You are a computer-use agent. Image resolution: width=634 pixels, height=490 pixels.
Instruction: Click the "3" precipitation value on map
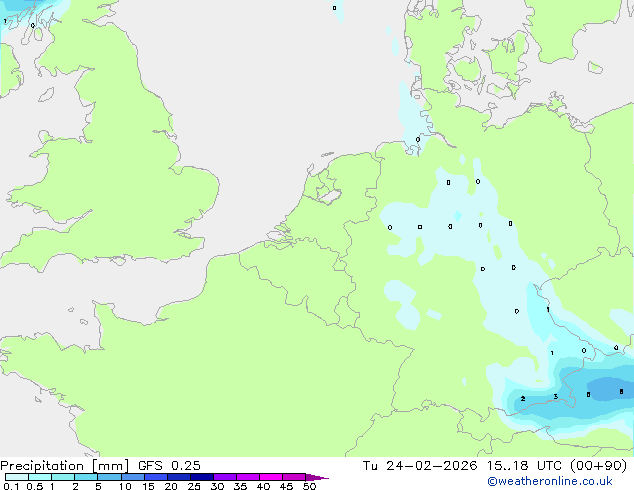(x=556, y=397)
